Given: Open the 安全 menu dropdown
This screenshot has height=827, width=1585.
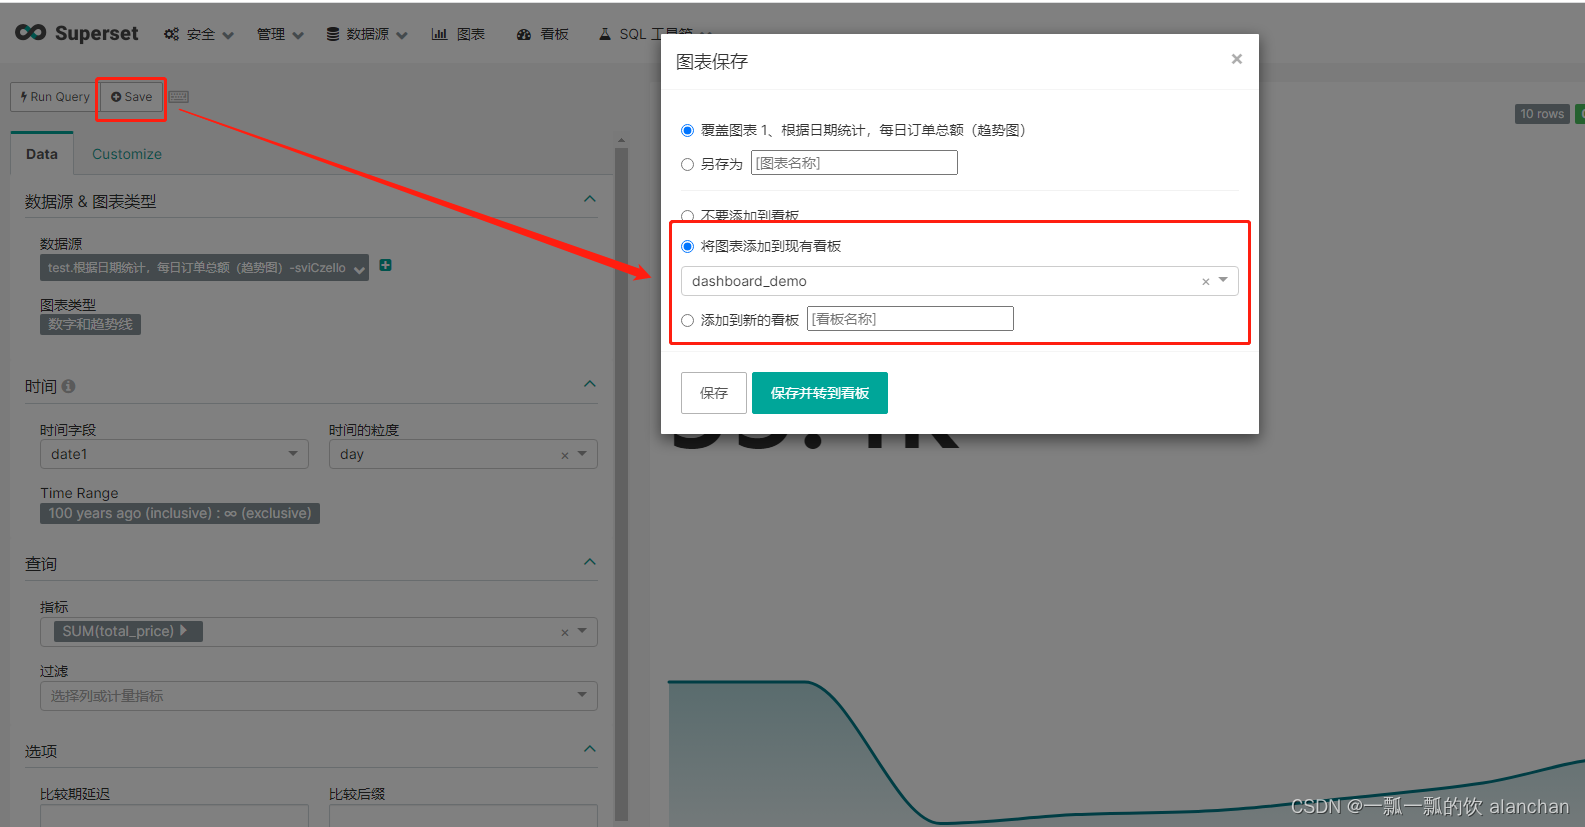Looking at the screenshot, I should [199, 34].
